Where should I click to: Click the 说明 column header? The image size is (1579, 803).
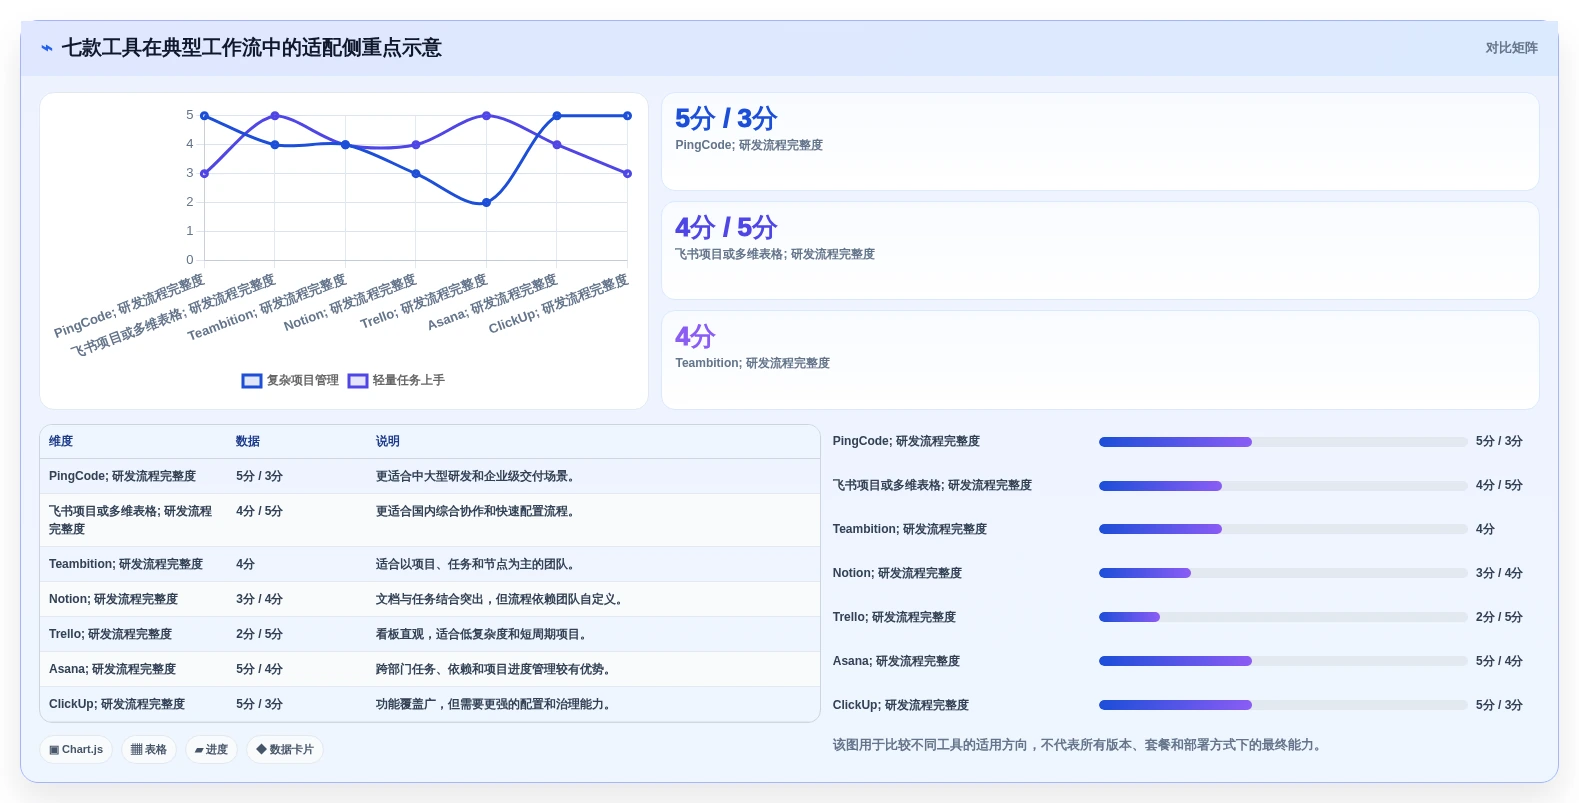point(388,441)
